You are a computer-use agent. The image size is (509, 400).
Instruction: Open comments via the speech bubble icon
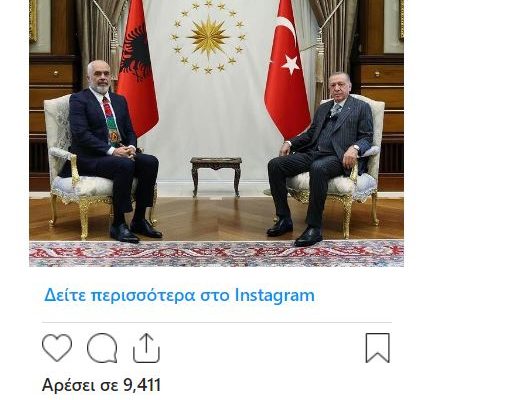coord(102,348)
